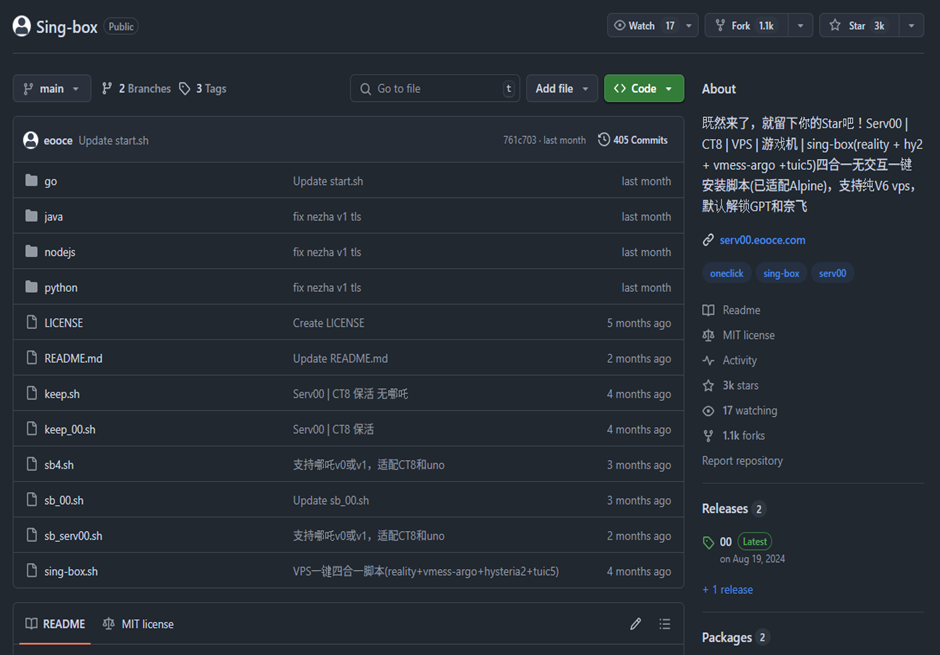This screenshot has width=940, height=655.
Task: Click the Latest release badge
Action: tap(754, 542)
